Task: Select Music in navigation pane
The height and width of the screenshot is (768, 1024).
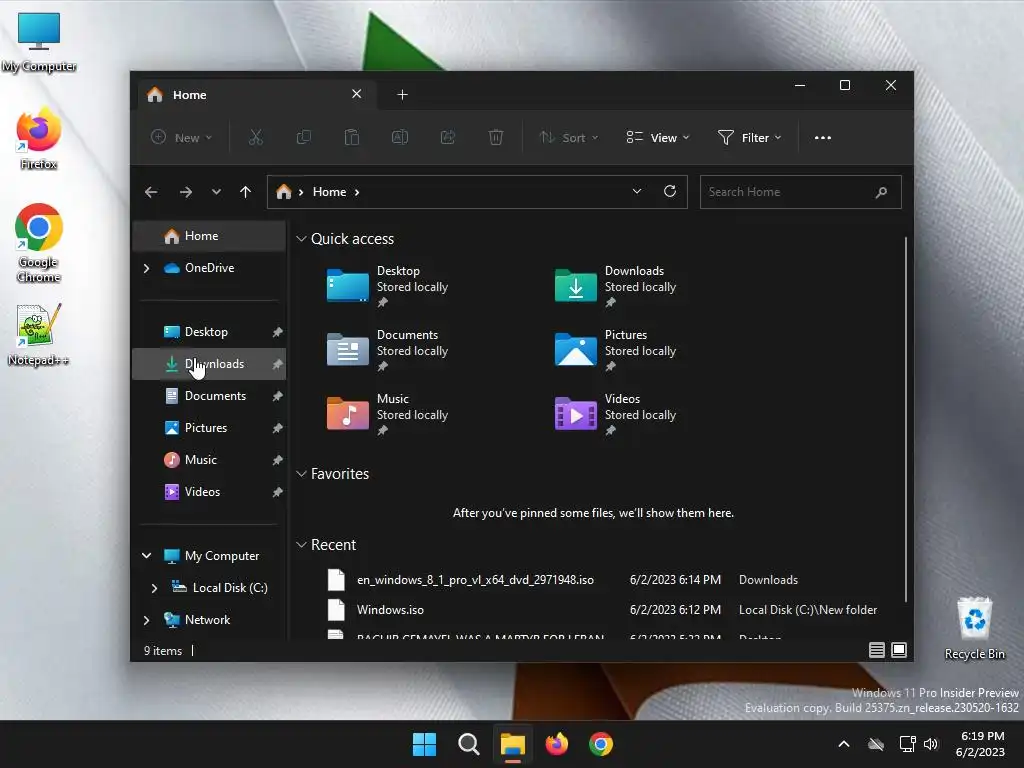Action: pyautogui.click(x=209, y=460)
